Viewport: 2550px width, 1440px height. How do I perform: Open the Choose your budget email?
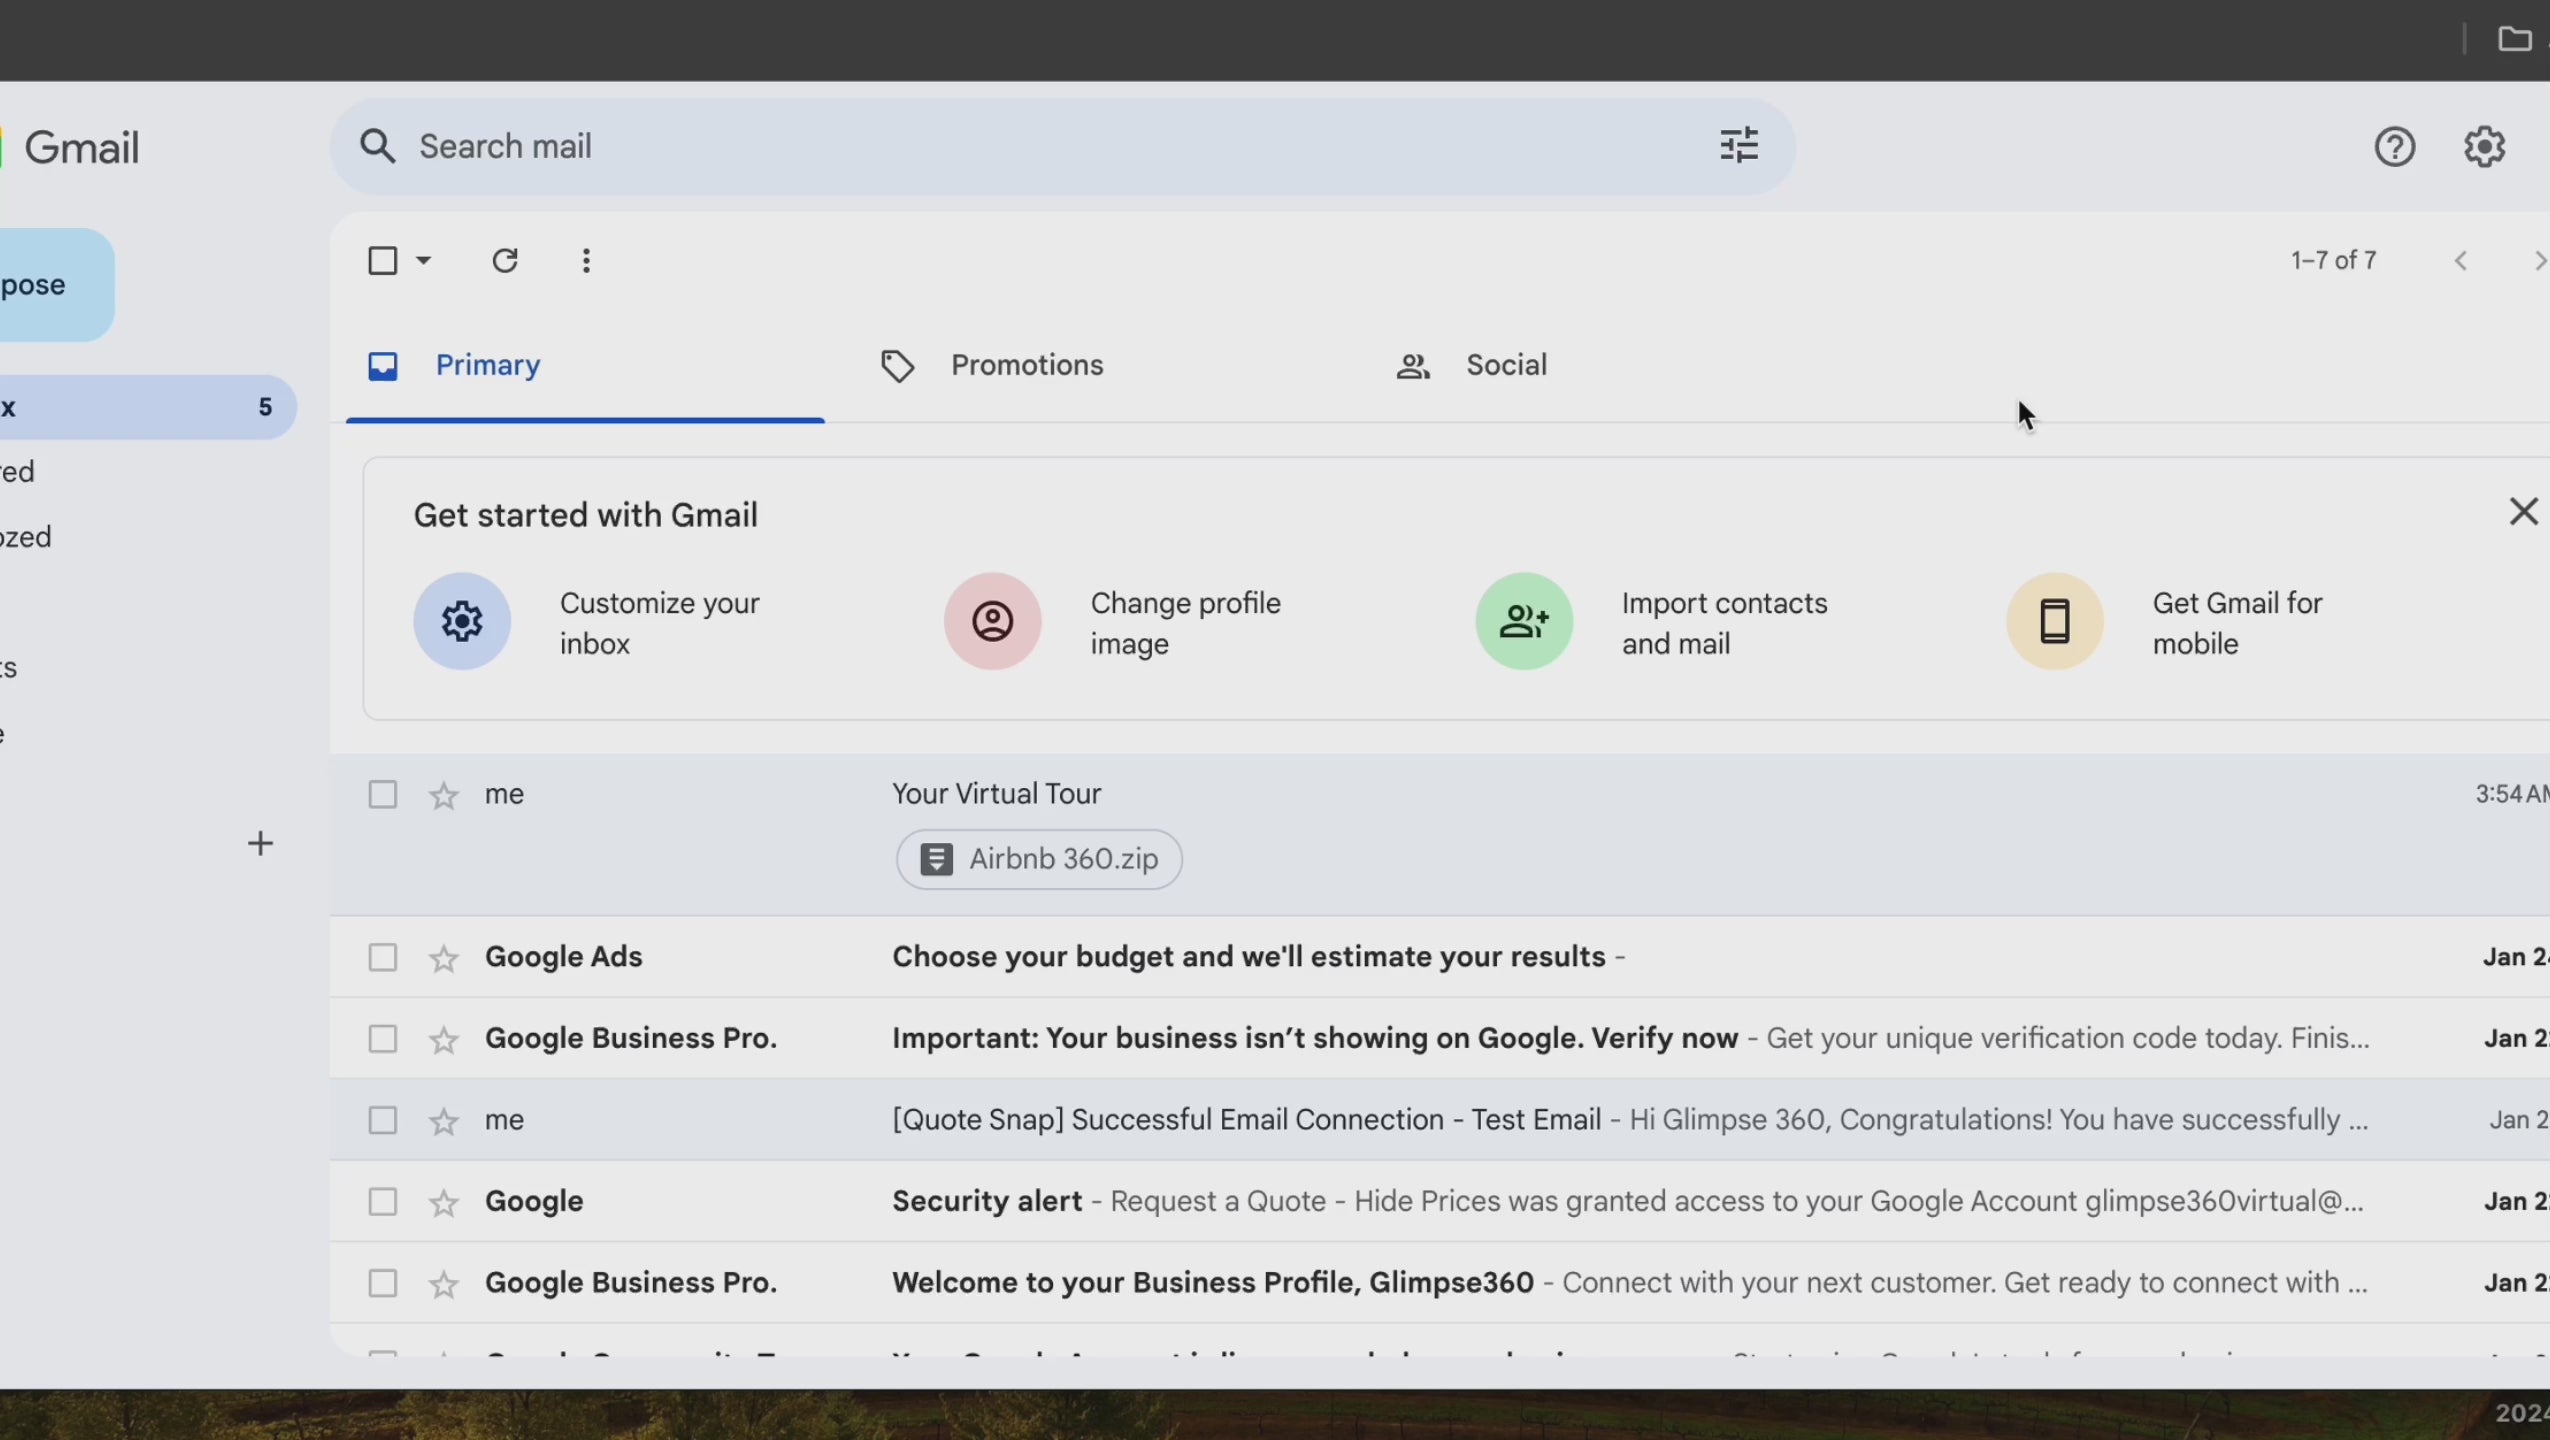(1440, 958)
